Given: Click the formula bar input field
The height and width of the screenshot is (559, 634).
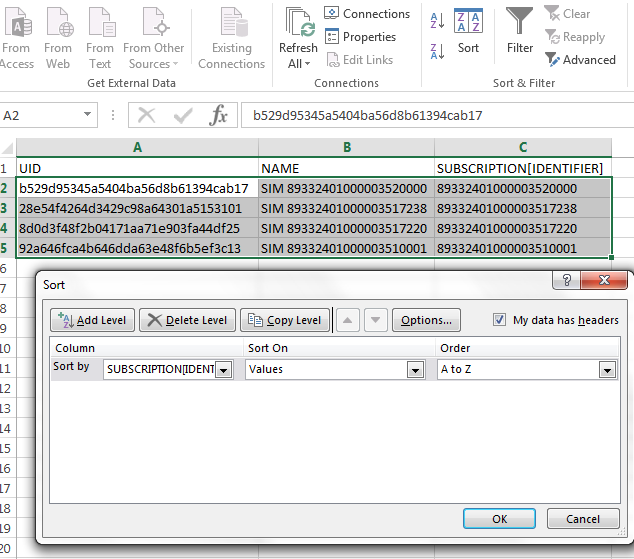Looking at the screenshot, I should coord(435,115).
